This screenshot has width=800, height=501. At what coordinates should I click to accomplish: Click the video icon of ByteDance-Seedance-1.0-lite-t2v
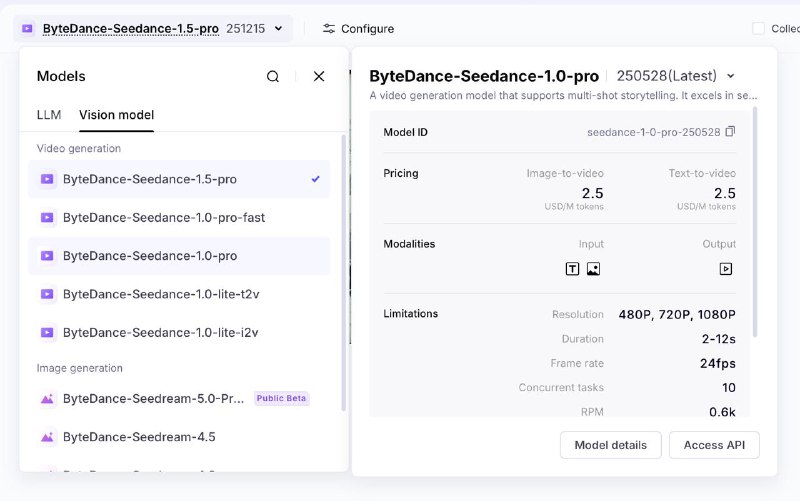(47, 294)
